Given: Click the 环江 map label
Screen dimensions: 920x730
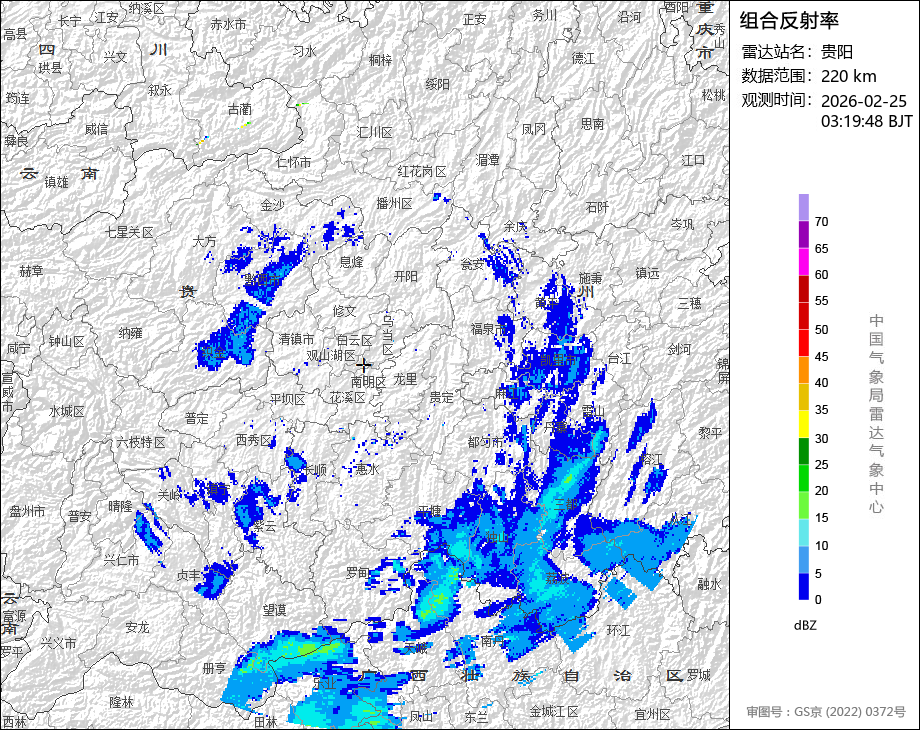Looking at the screenshot, I should click(618, 630).
